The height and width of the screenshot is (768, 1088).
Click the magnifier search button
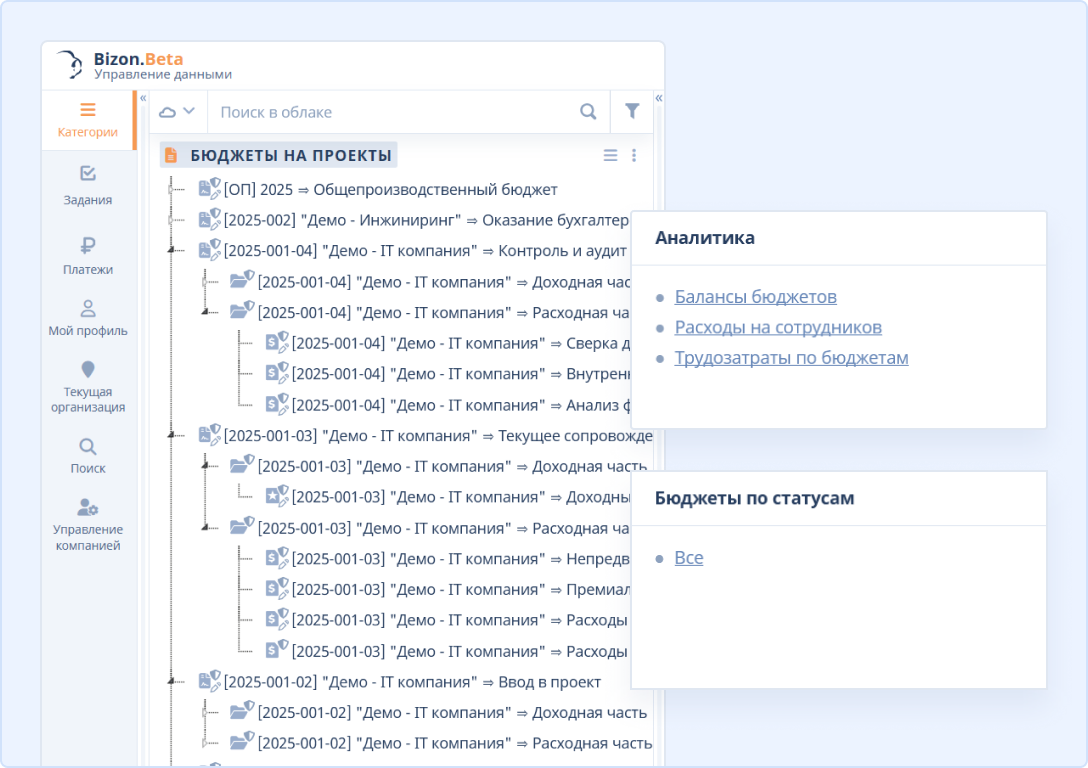point(588,112)
